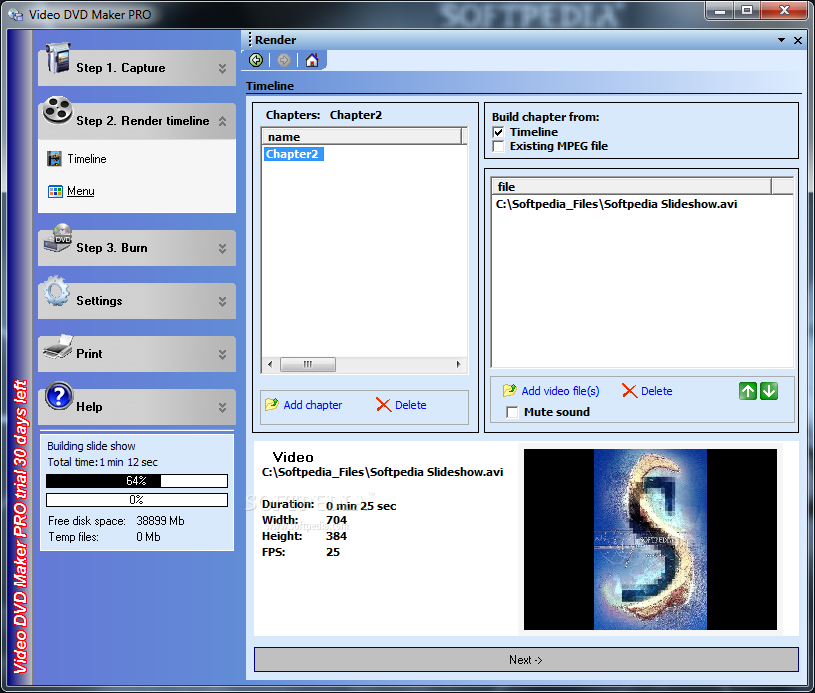Image resolution: width=815 pixels, height=693 pixels.
Task: Click the Add video file(s) link
Action: coord(560,391)
